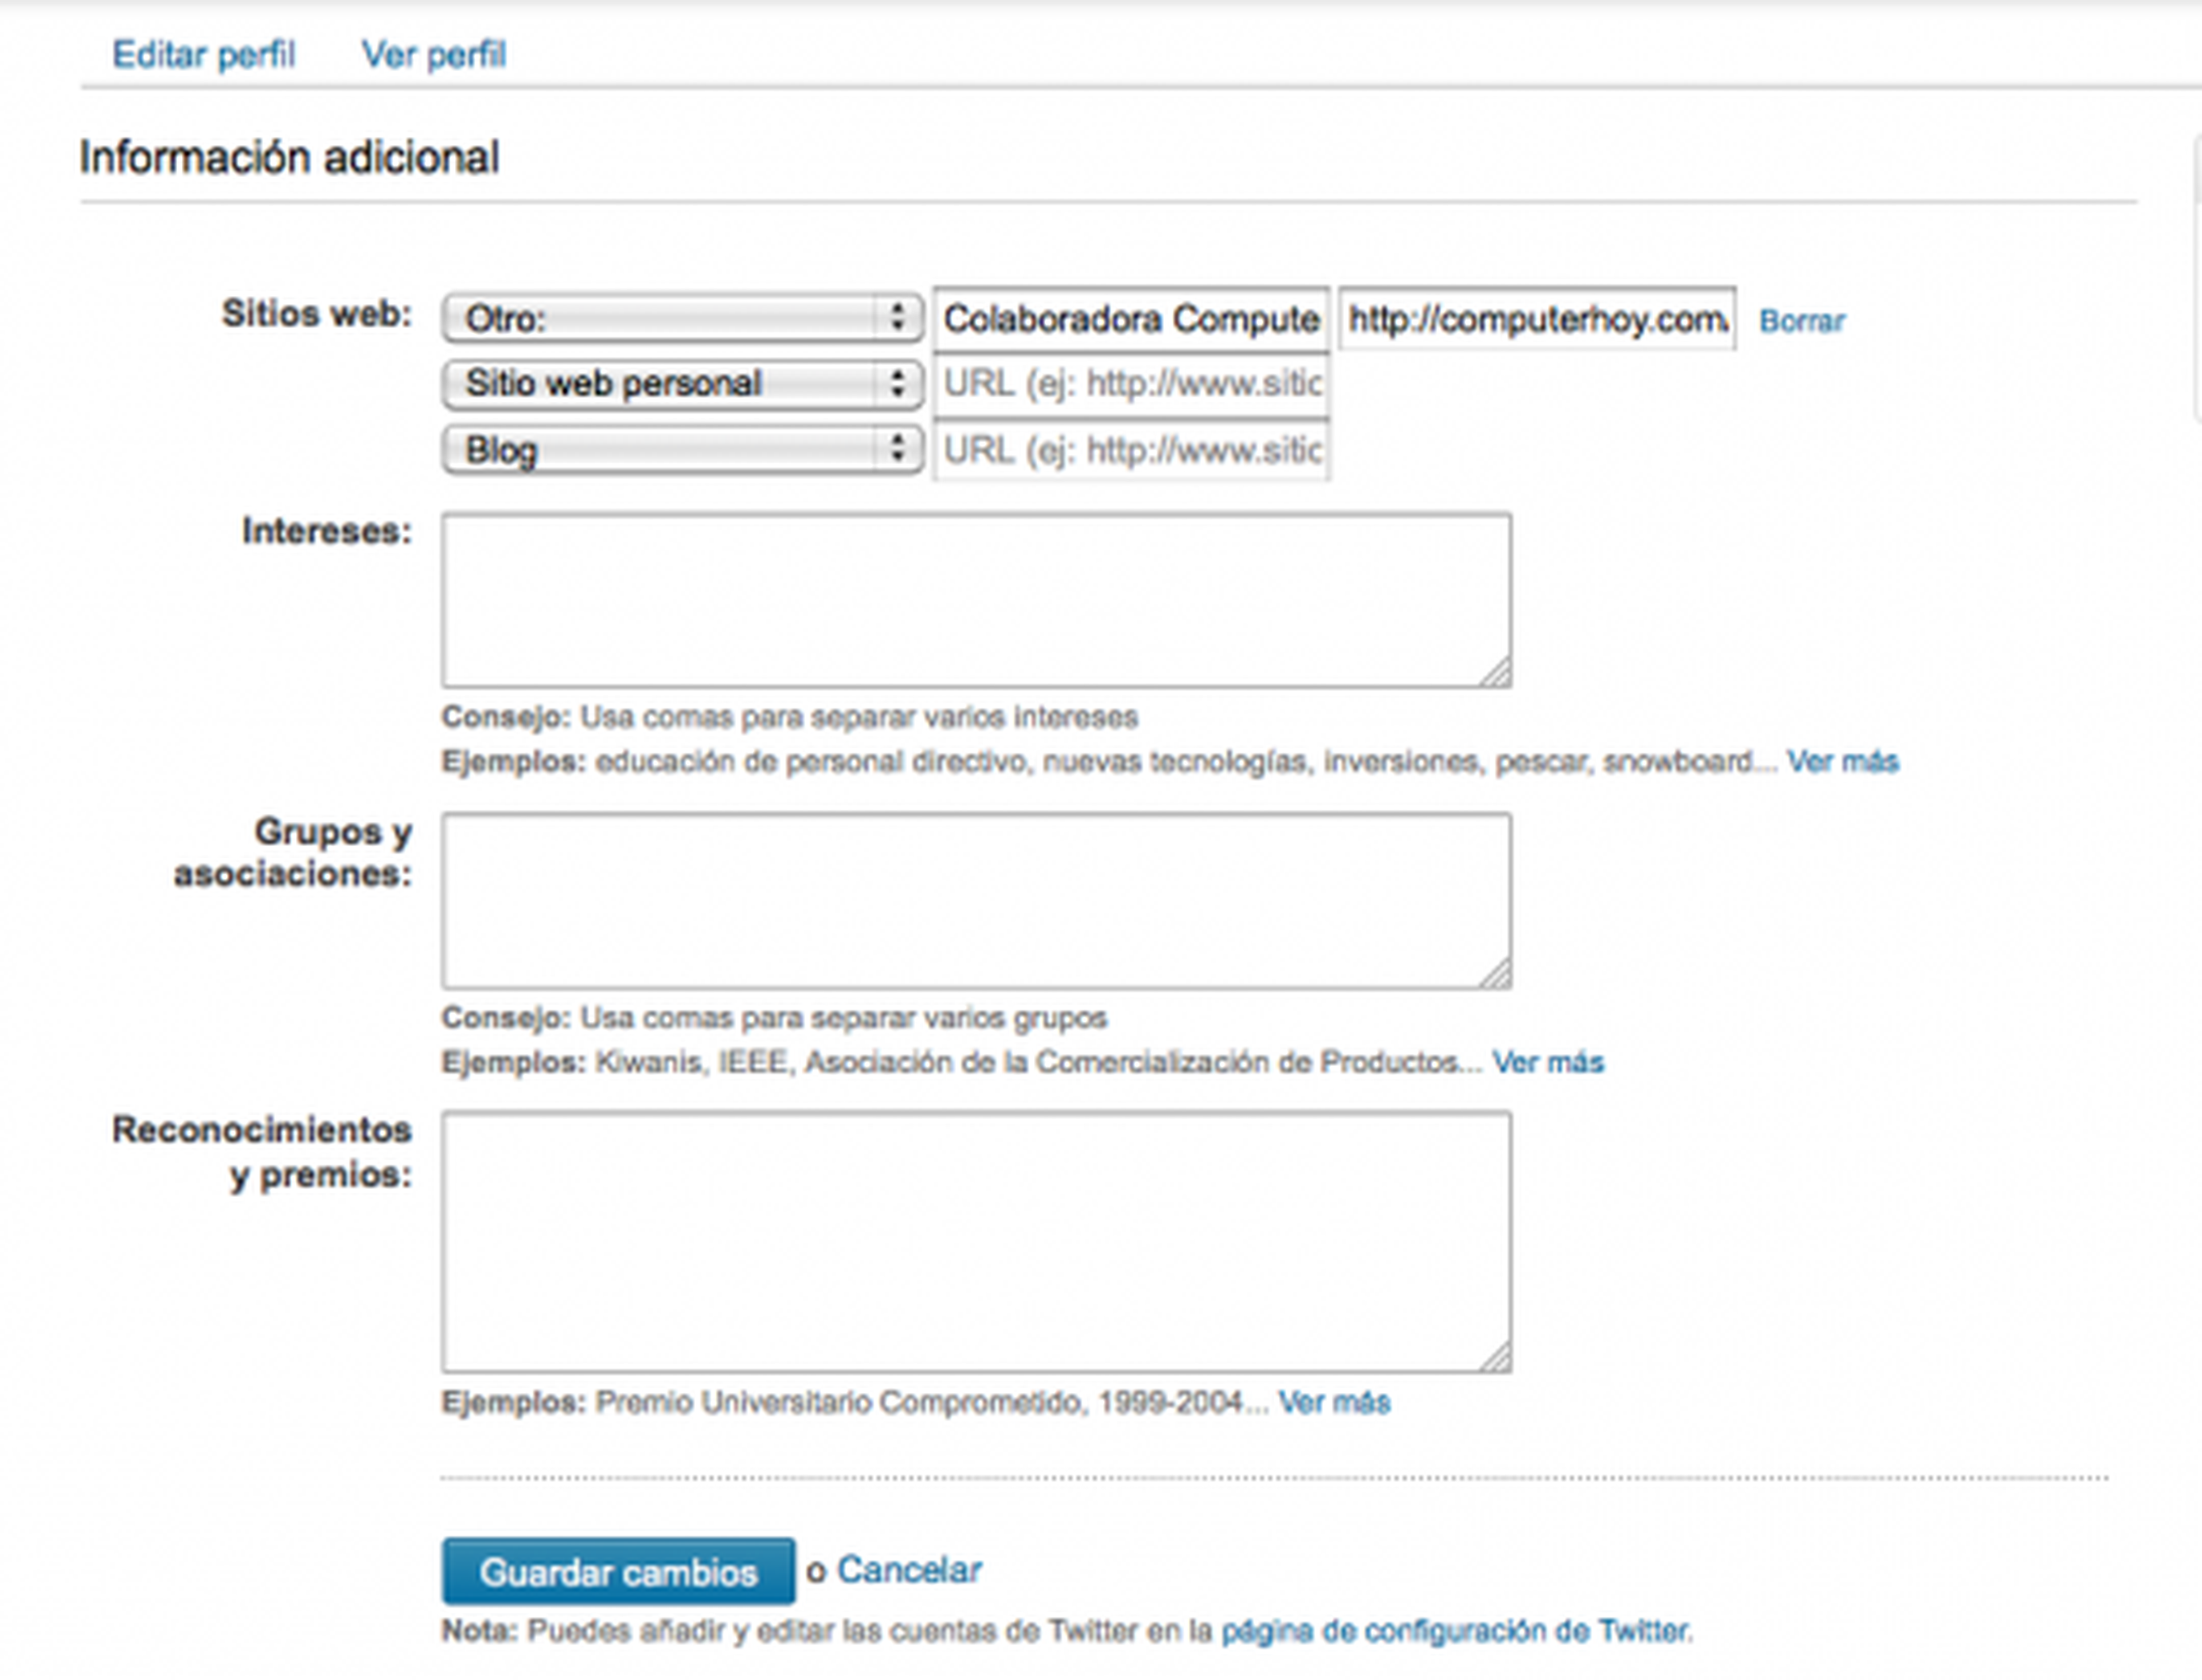Screen dimensions: 2202x1680
Task: Expand the Blog website type dropdown
Action: coord(682,450)
